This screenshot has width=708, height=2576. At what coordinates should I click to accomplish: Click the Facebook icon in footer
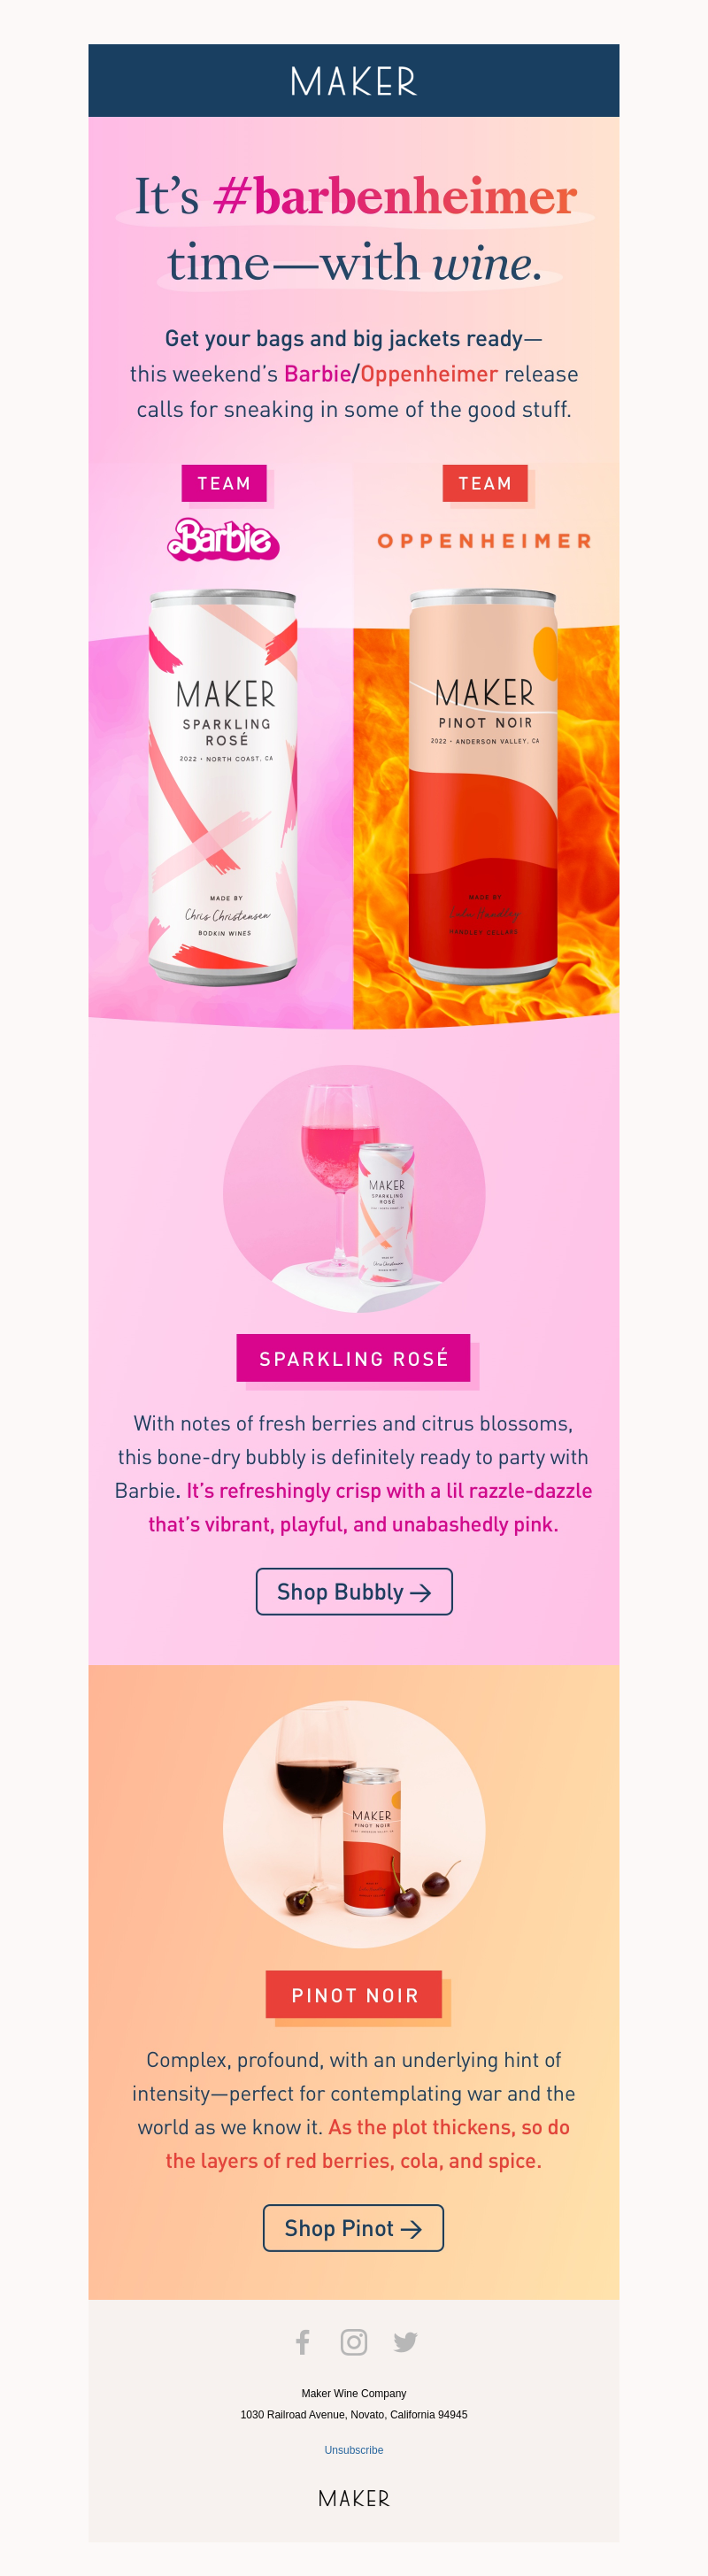303,2341
